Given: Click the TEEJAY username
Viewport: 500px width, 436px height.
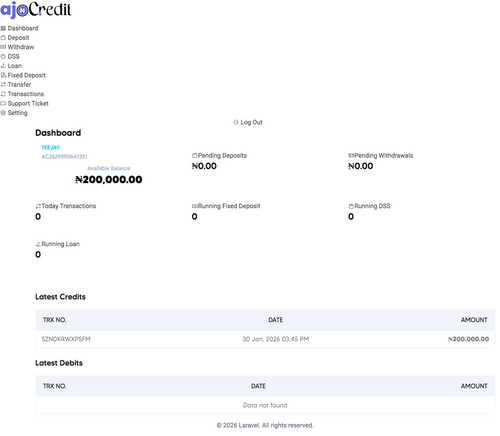Looking at the screenshot, I should pyautogui.click(x=51, y=147).
